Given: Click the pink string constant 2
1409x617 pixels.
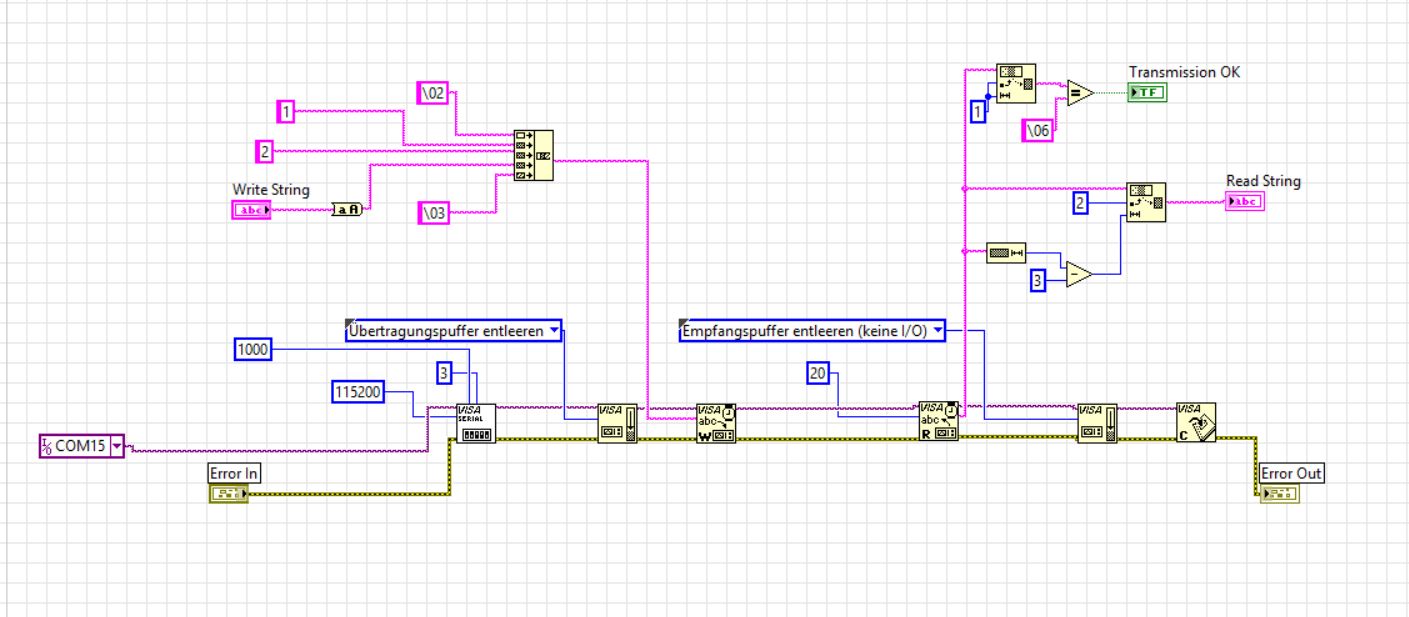Looking at the screenshot, I should coord(265,152).
